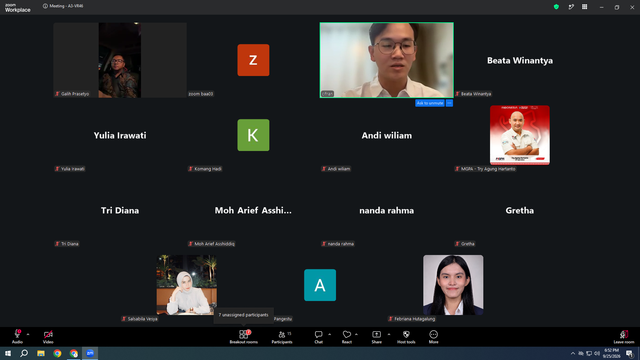Select Febriana Hutagalung's profile photo
This screenshot has width=640, height=360.
[x=453, y=285]
